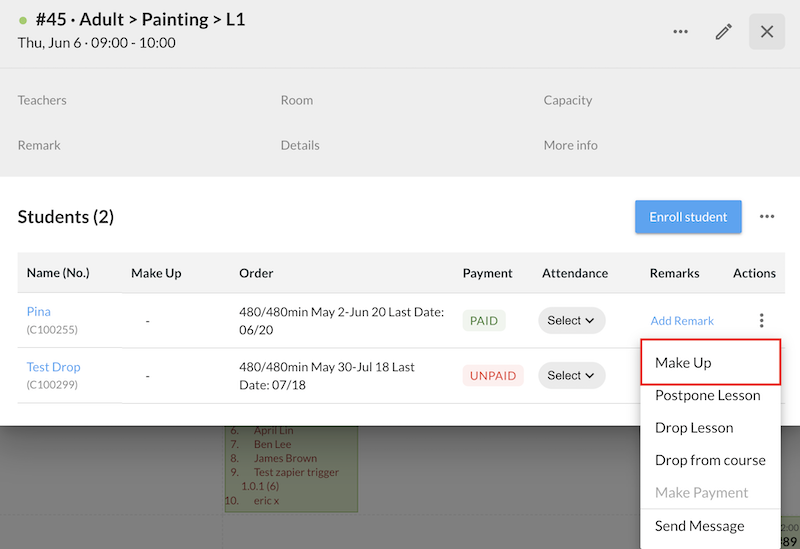Open the lesson header three-dot menu
The image size is (800, 549).
tap(680, 32)
